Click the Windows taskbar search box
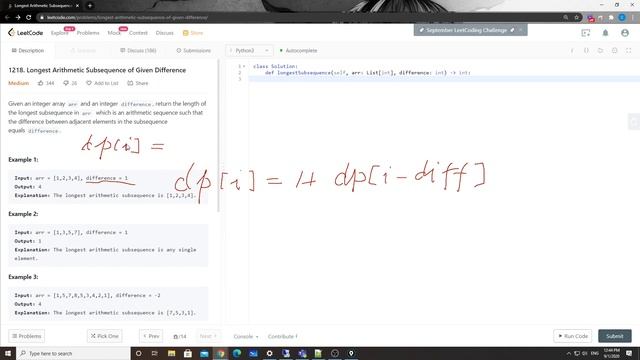The image size is (640, 360). tap(73, 353)
